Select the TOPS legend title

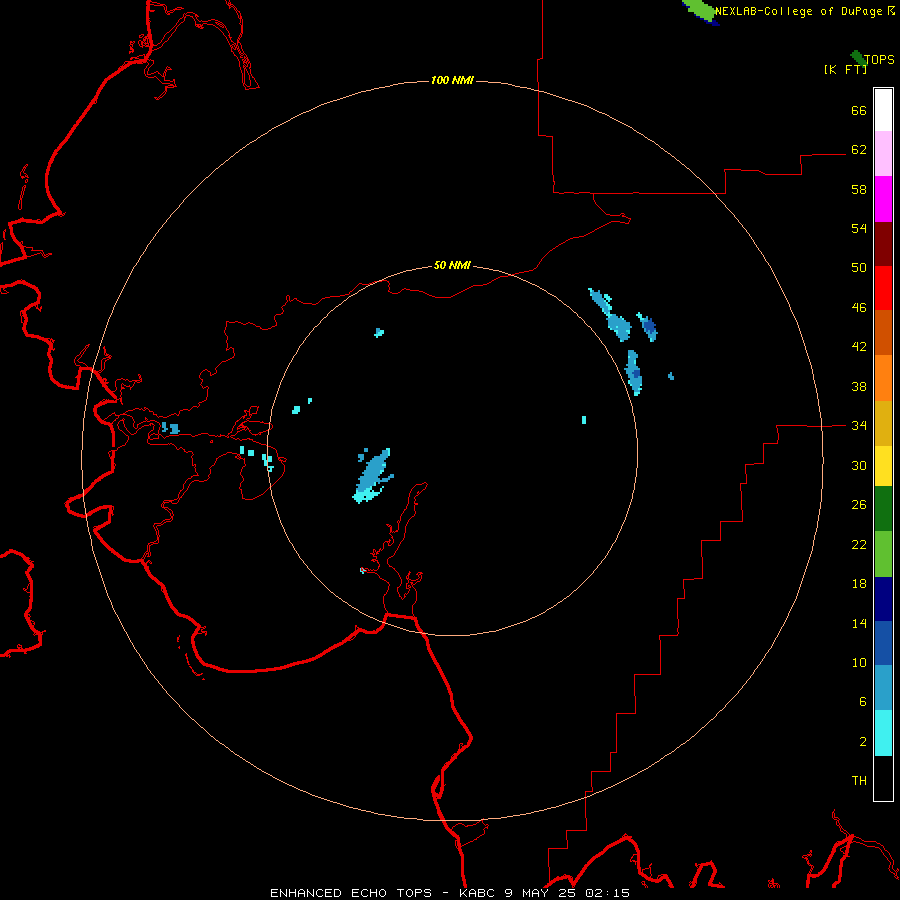point(879,59)
